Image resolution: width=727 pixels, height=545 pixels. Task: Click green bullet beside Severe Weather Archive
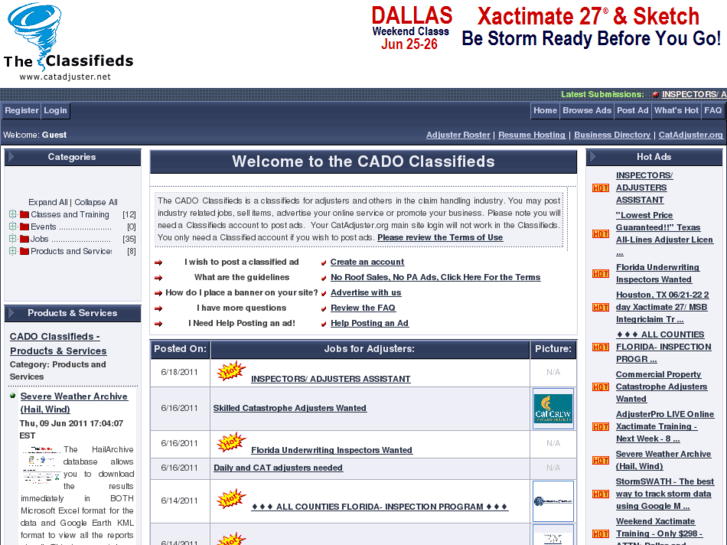[13, 396]
